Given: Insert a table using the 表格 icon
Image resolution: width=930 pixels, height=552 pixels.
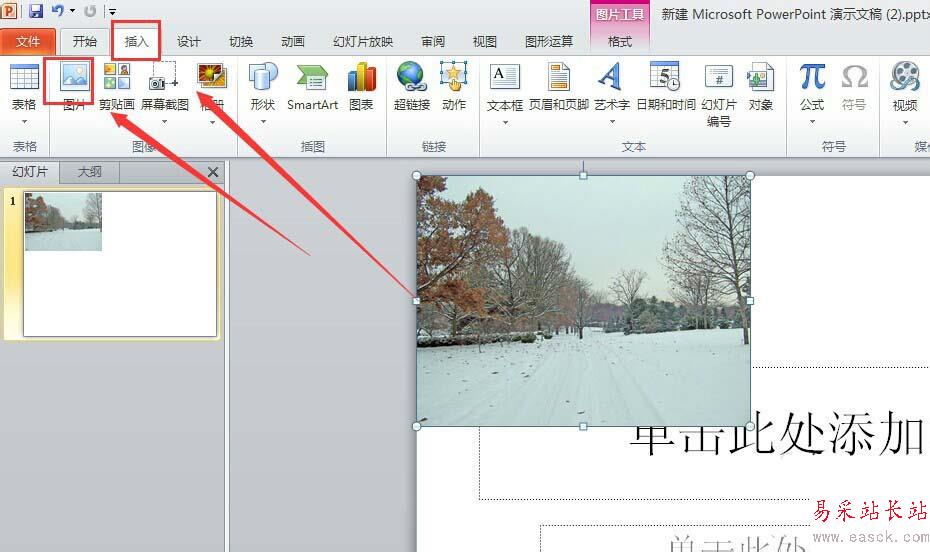Looking at the screenshot, I should pos(24,77).
